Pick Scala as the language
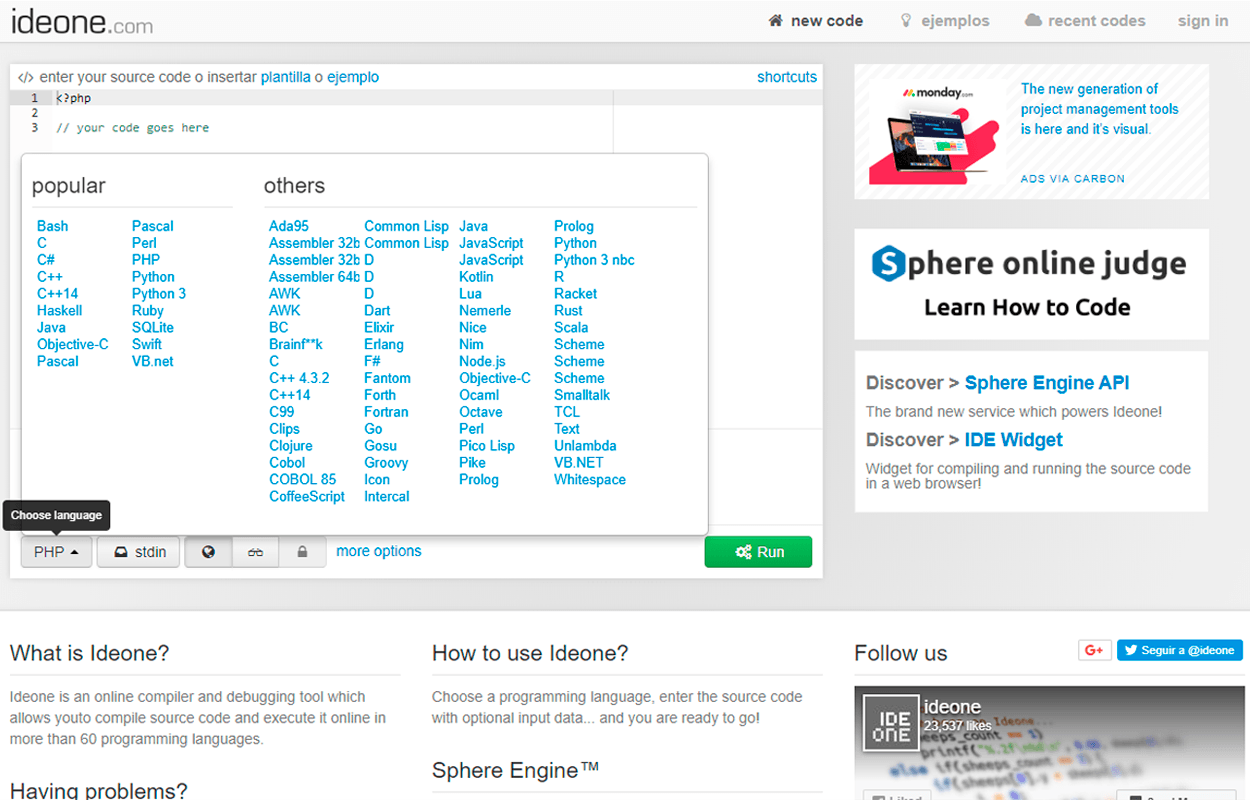 pos(571,327)
